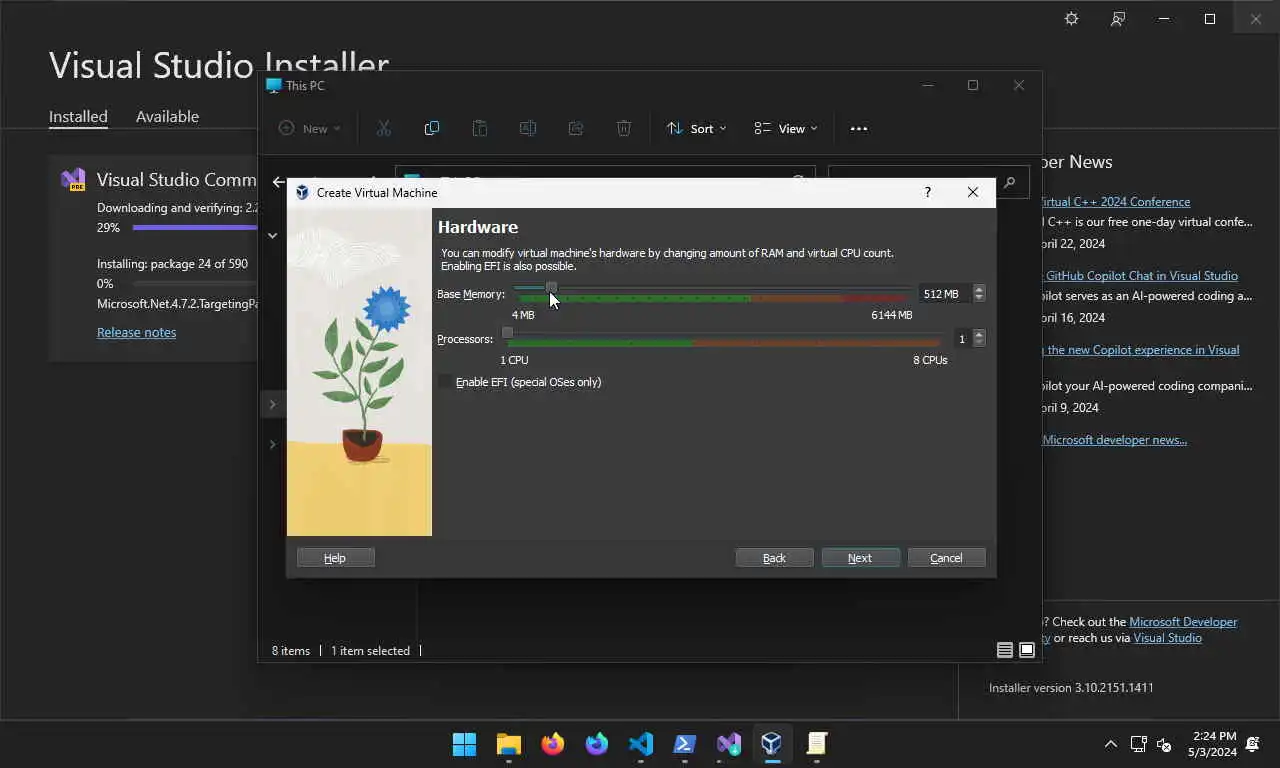This screenshot has height=768, width=1280.
Task: Open the Windows Start menu
Action: pyautogui.click(x=465, y=744)
